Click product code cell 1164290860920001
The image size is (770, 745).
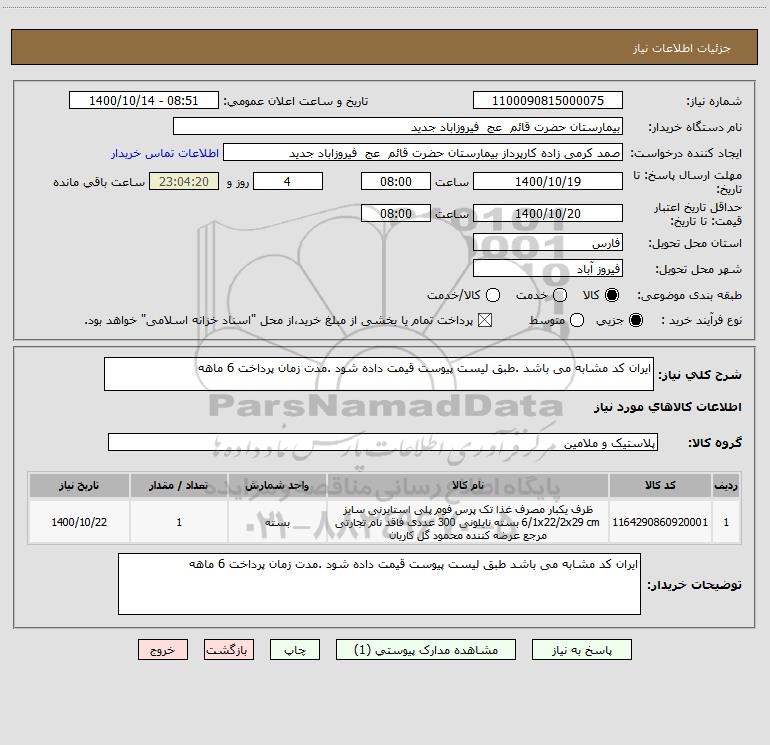660,522
